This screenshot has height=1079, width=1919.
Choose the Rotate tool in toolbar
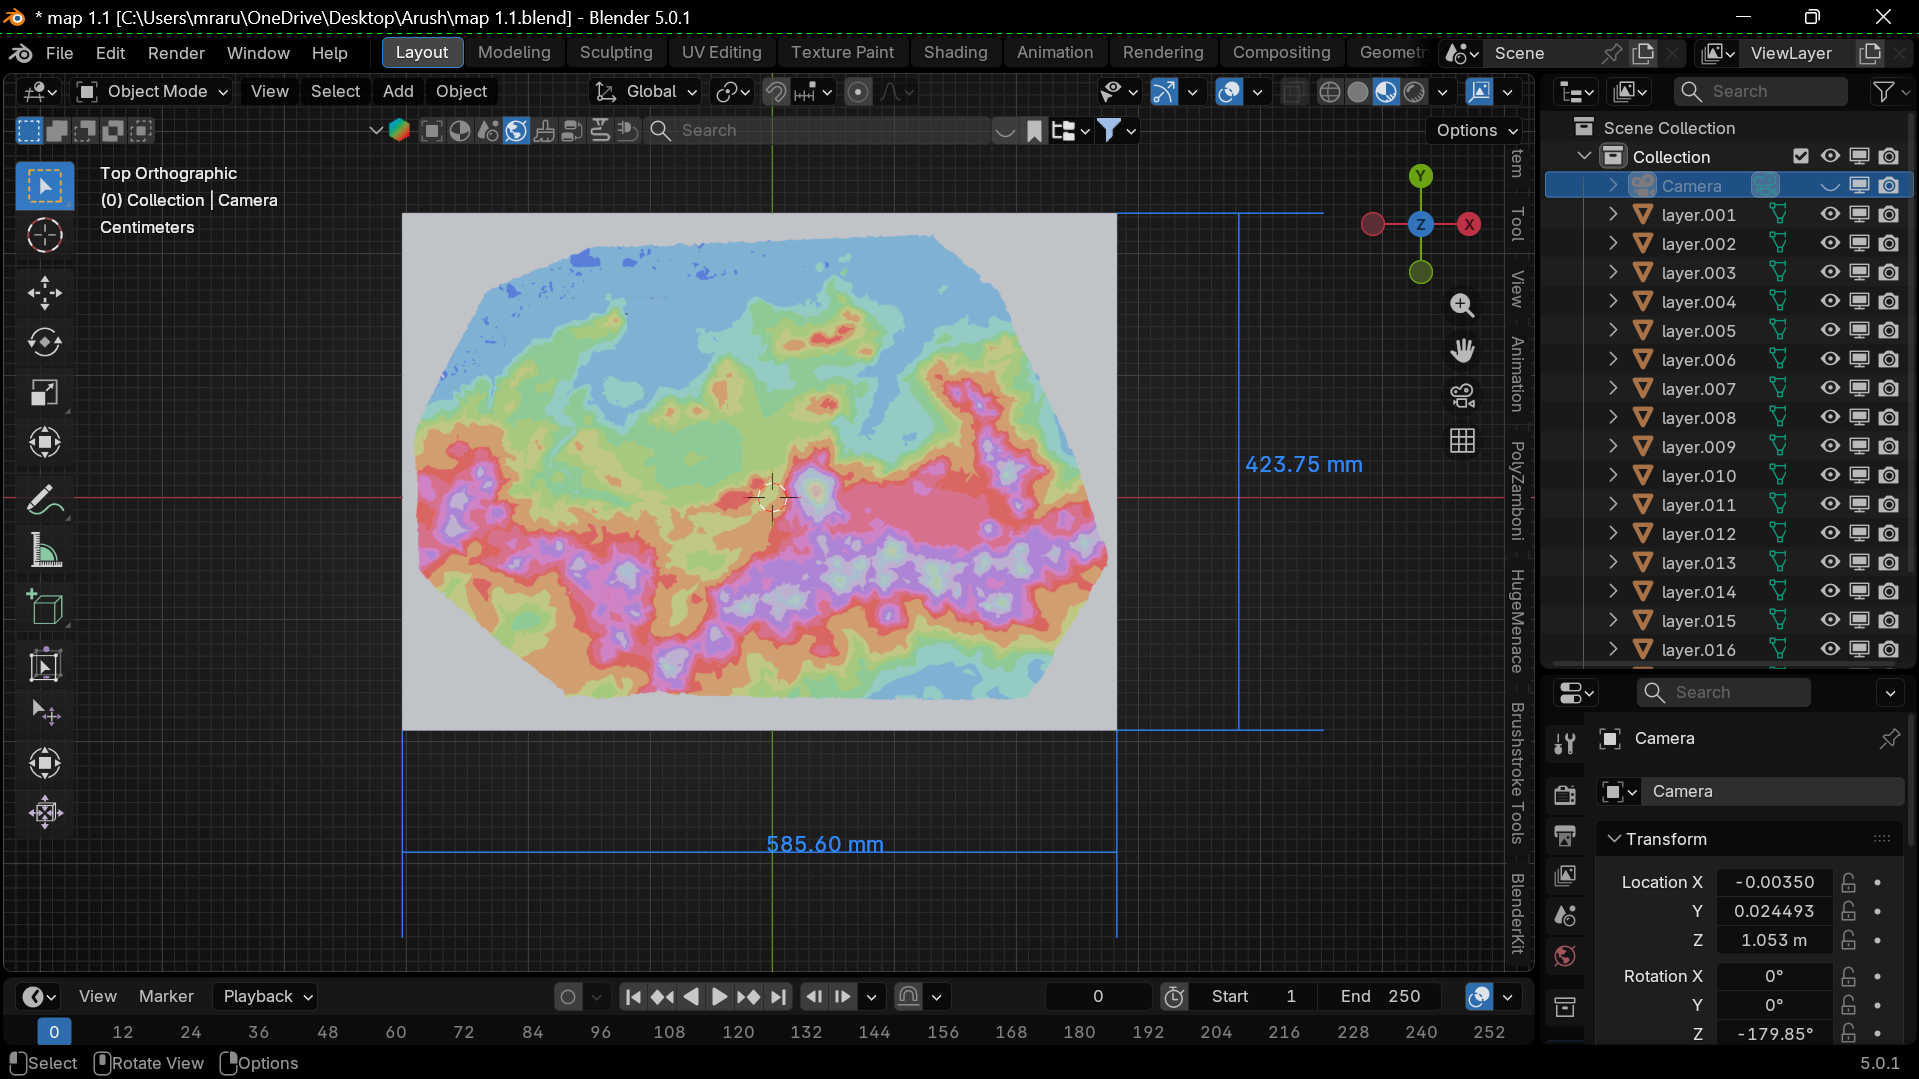click(x=45, y=343)
